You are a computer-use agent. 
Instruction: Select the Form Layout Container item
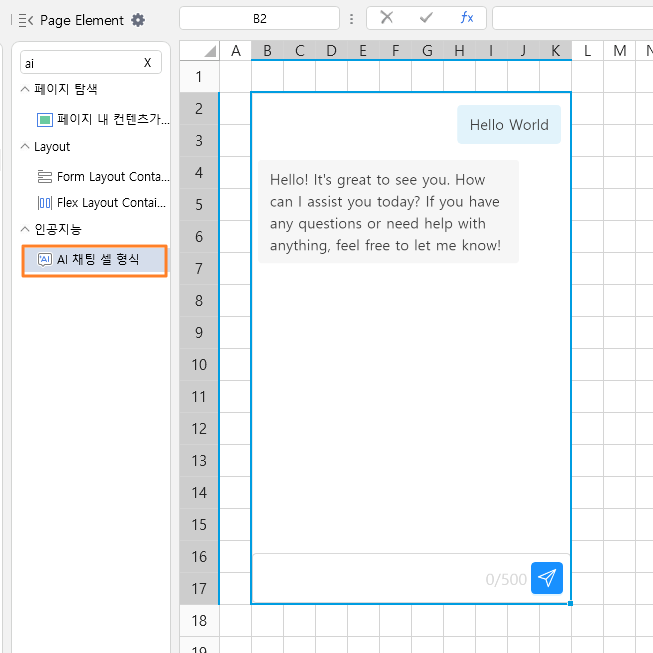point(103,177)
